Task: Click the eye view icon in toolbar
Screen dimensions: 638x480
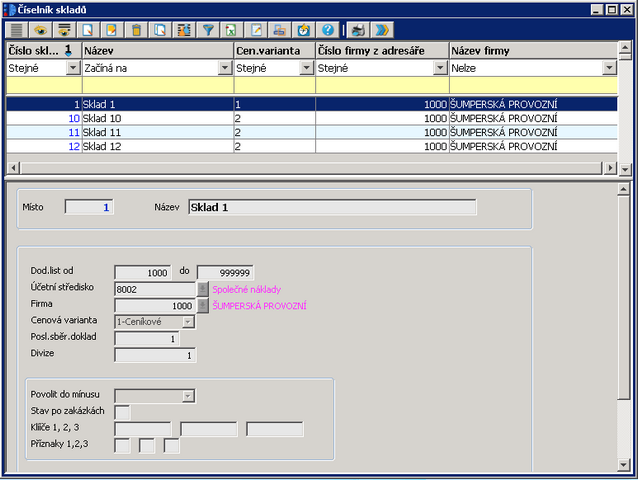Action: pyautogui.click(x=41, y=30)
